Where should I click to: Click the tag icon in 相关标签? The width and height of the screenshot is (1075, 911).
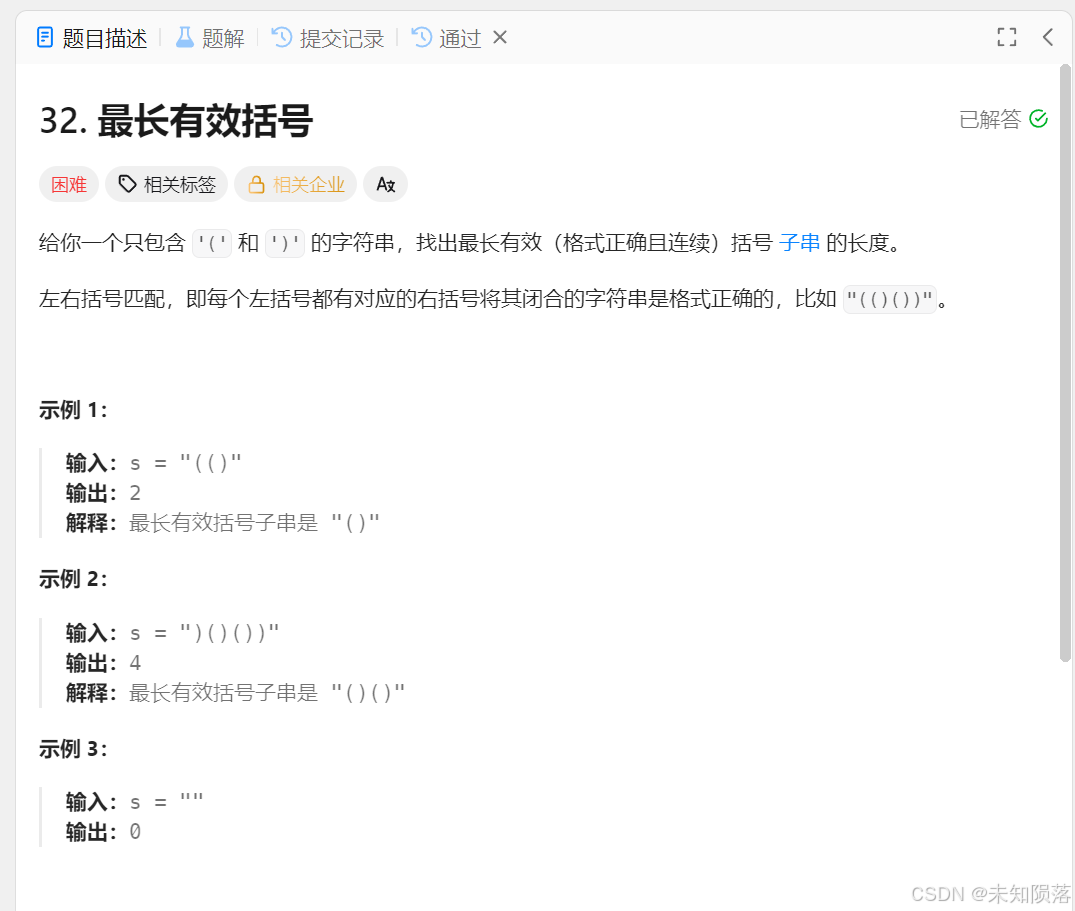[x=128, y=184]
